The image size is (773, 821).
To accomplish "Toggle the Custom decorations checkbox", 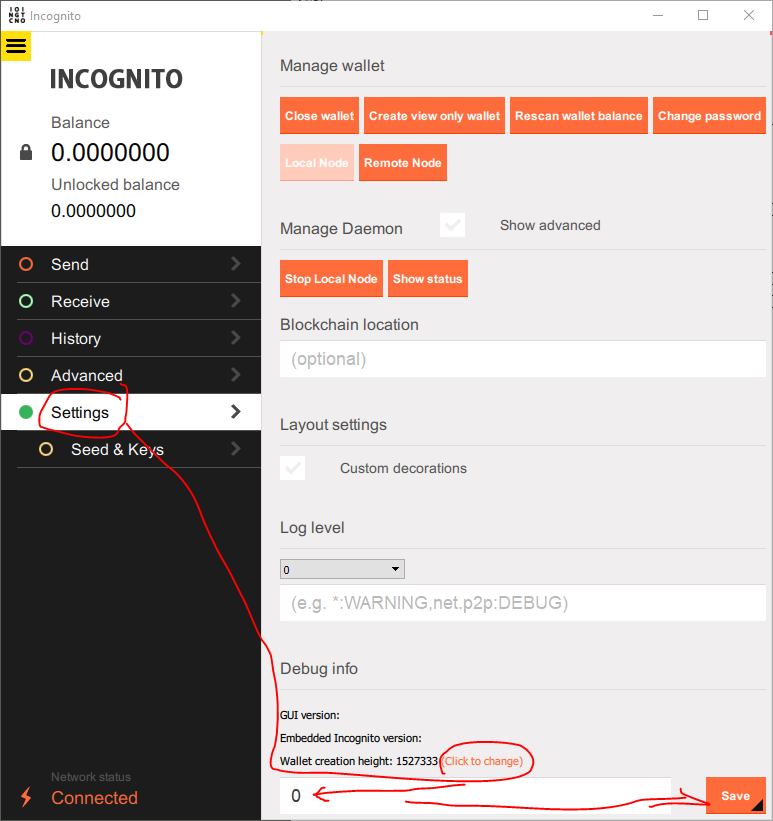I will (x=292, y=468).
